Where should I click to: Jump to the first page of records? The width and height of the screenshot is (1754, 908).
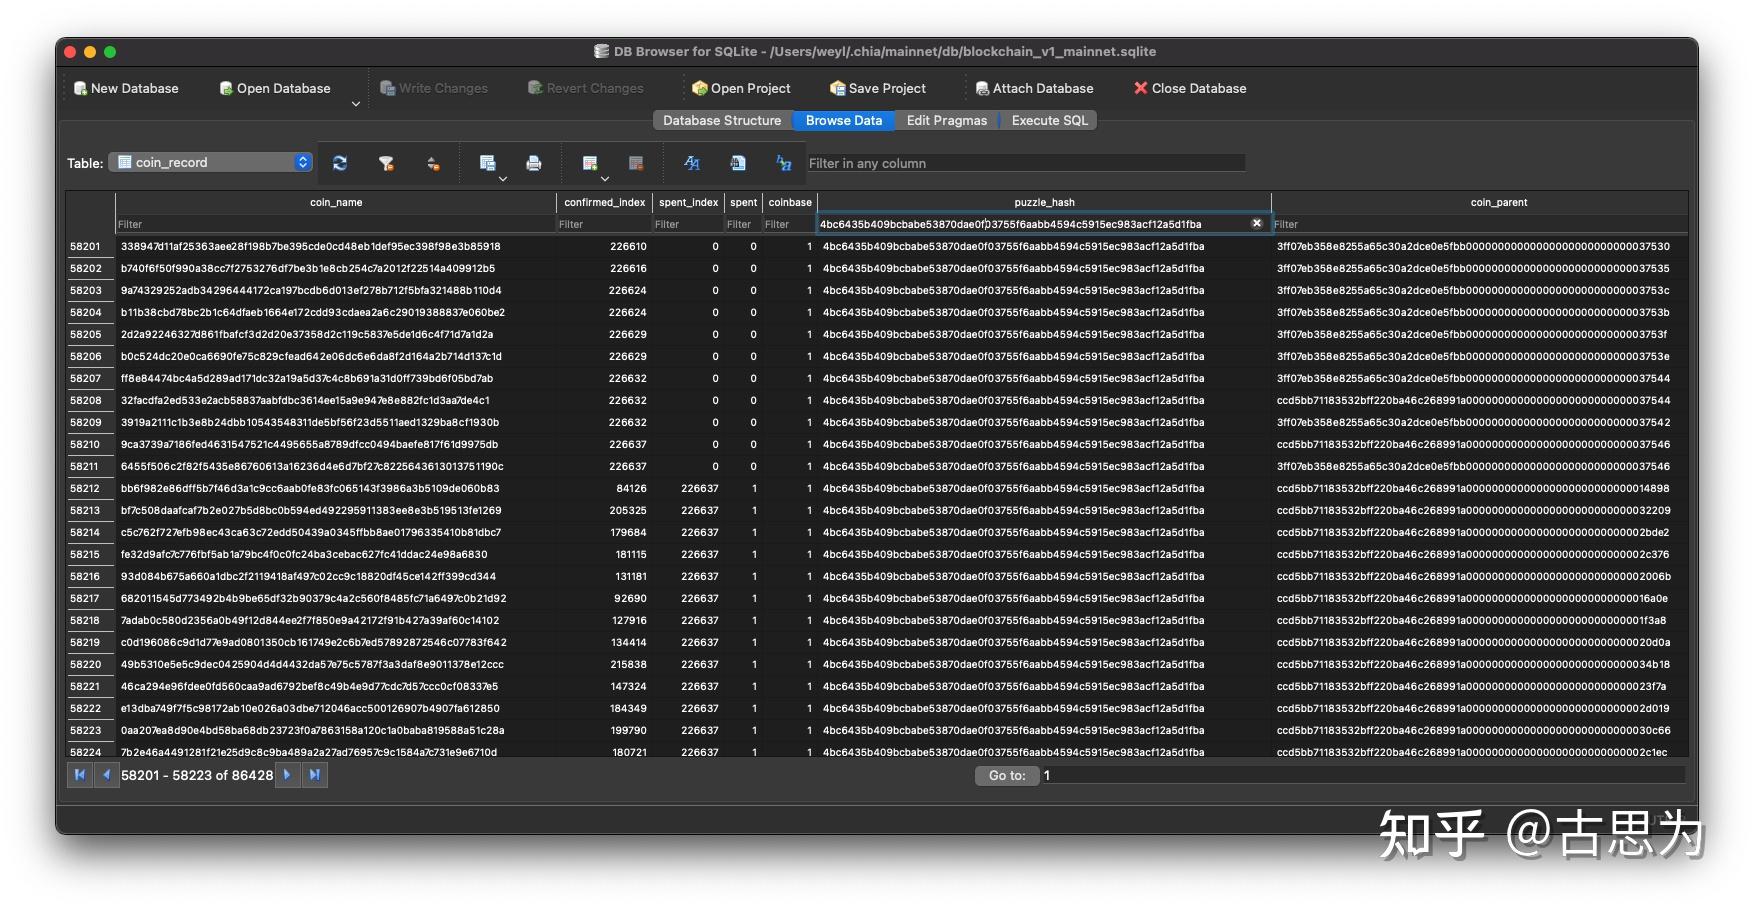[x=80, y=775]
